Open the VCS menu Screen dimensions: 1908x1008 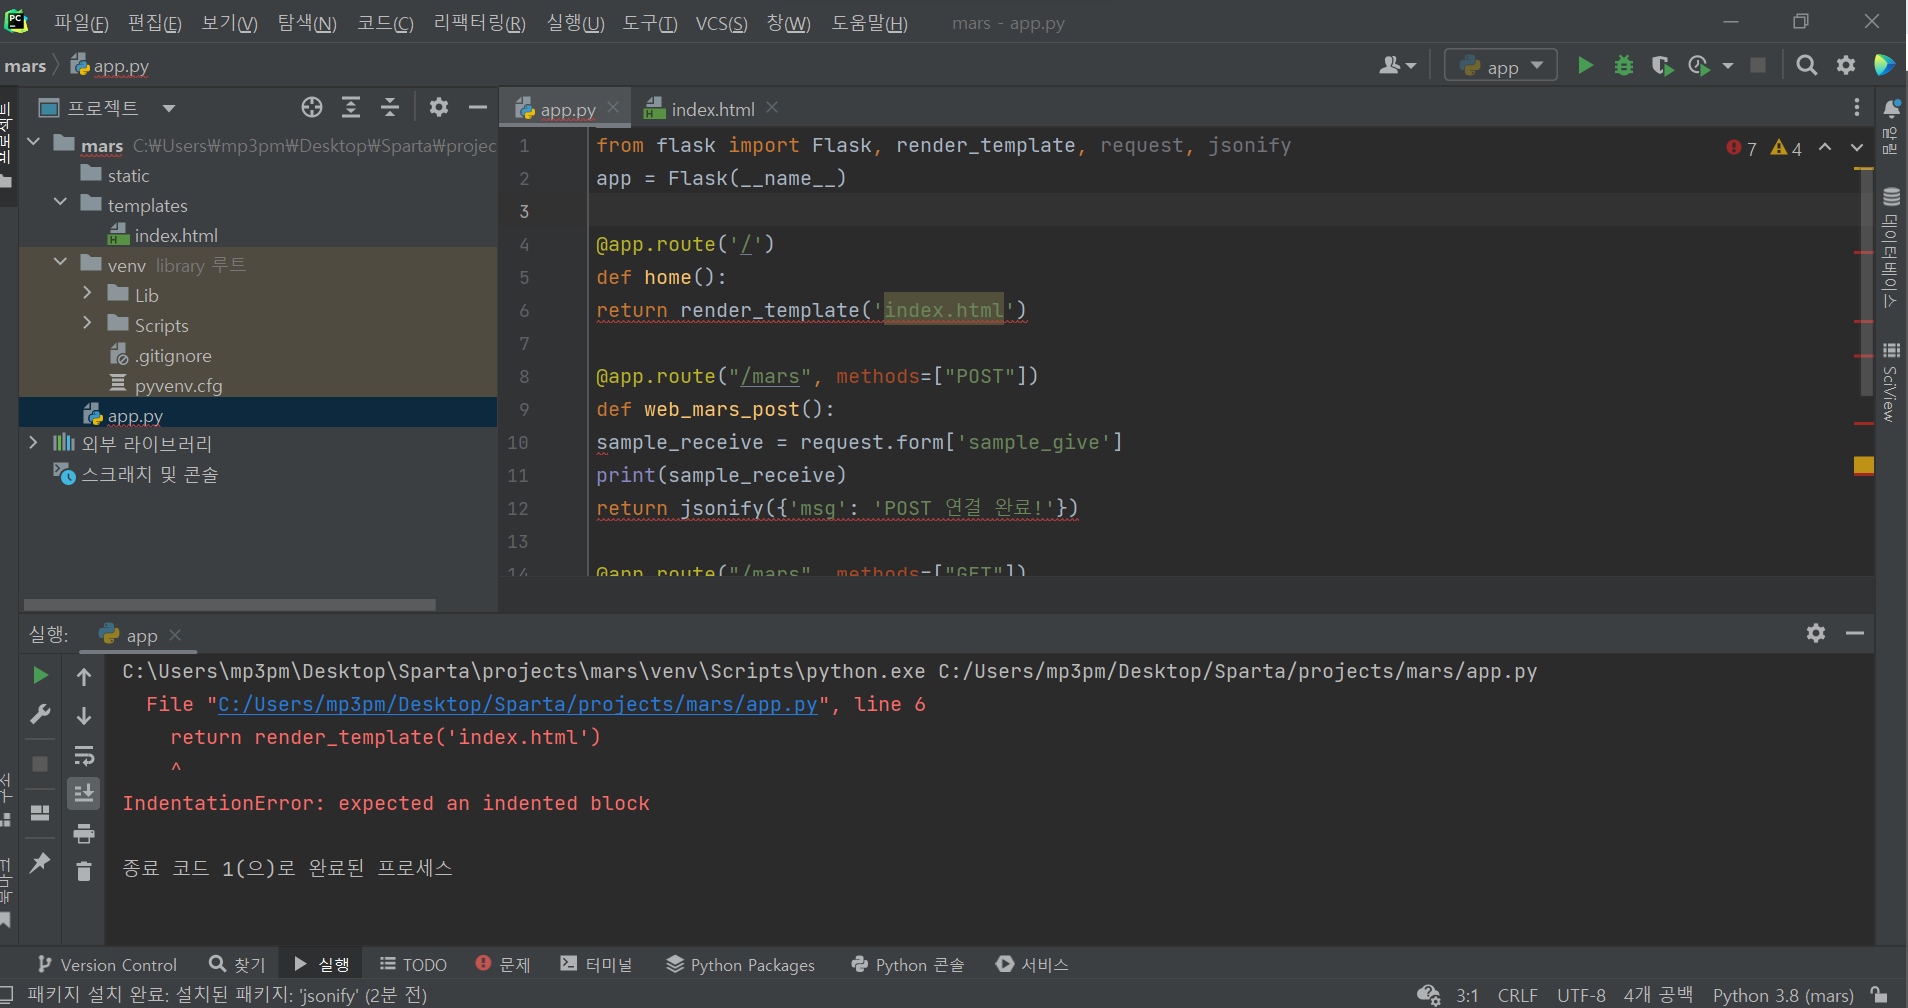point(721,23)
